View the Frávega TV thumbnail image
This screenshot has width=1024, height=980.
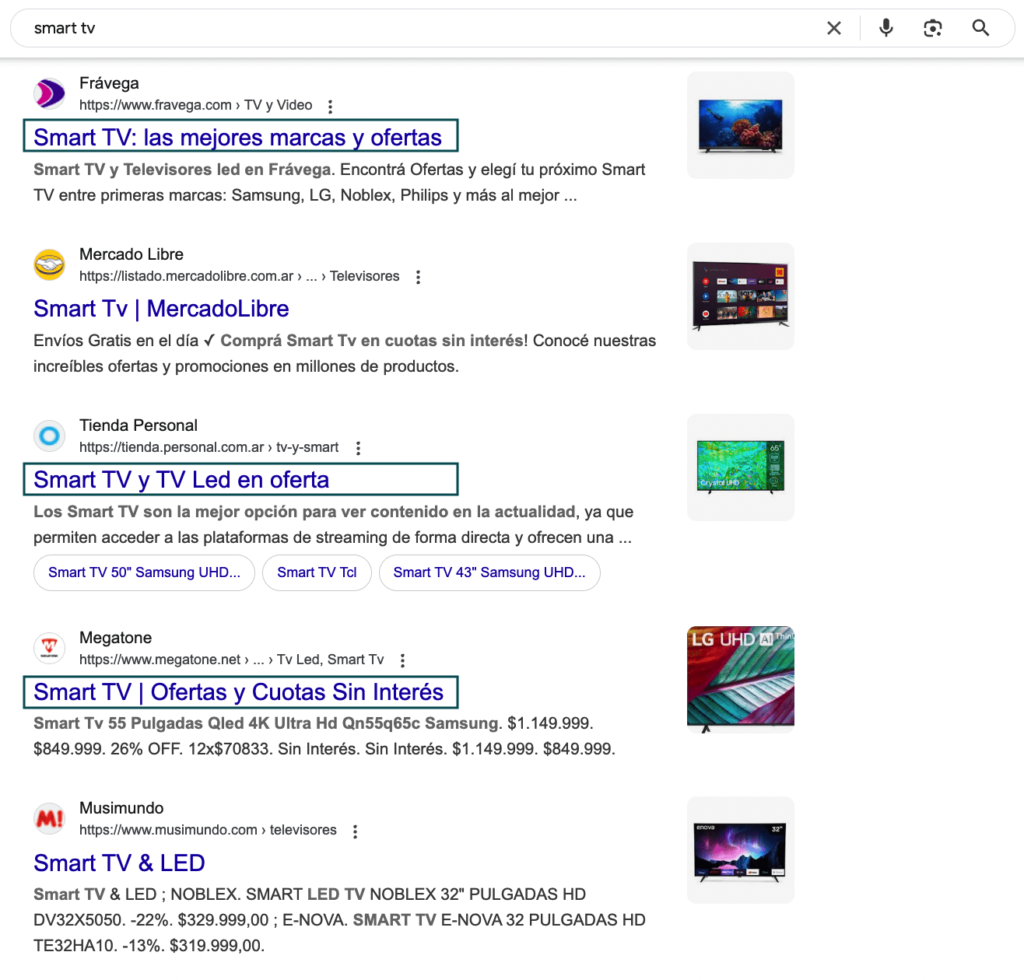pyautogui.click(x=741, y=125)
